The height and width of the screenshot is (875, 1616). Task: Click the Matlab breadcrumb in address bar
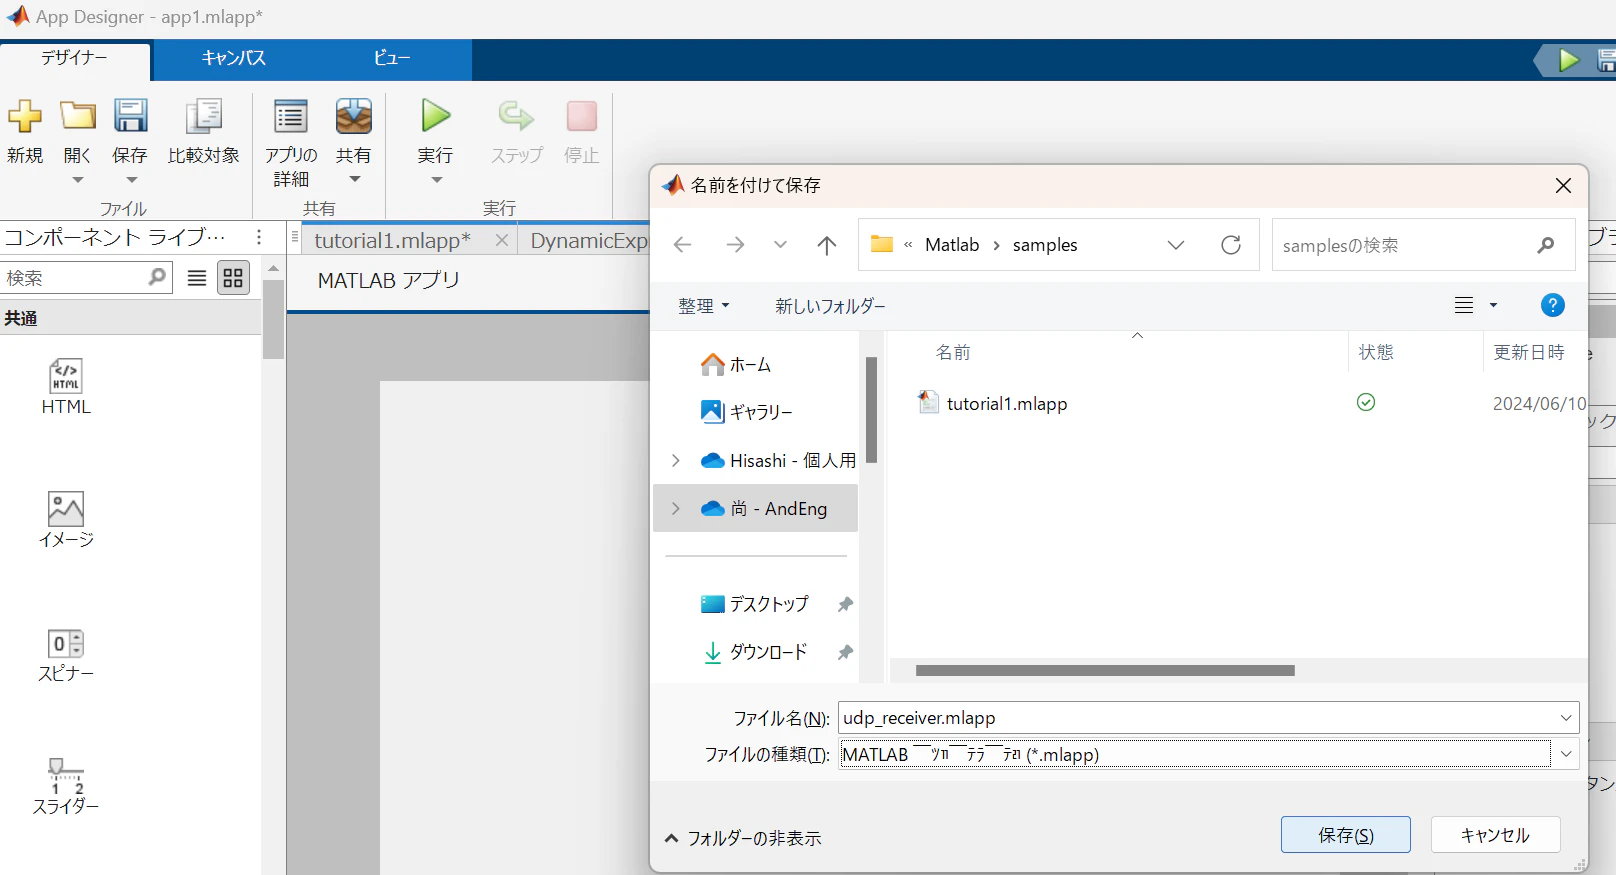click(952, 245)
